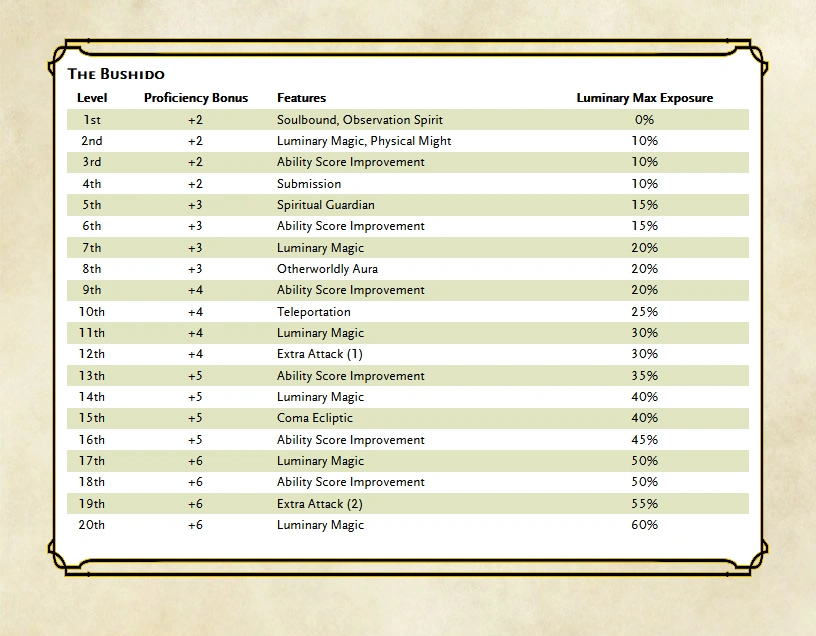816x636 pixels.
Task: Click the 10% exposure in Submission row
Action: pos(645,184)
